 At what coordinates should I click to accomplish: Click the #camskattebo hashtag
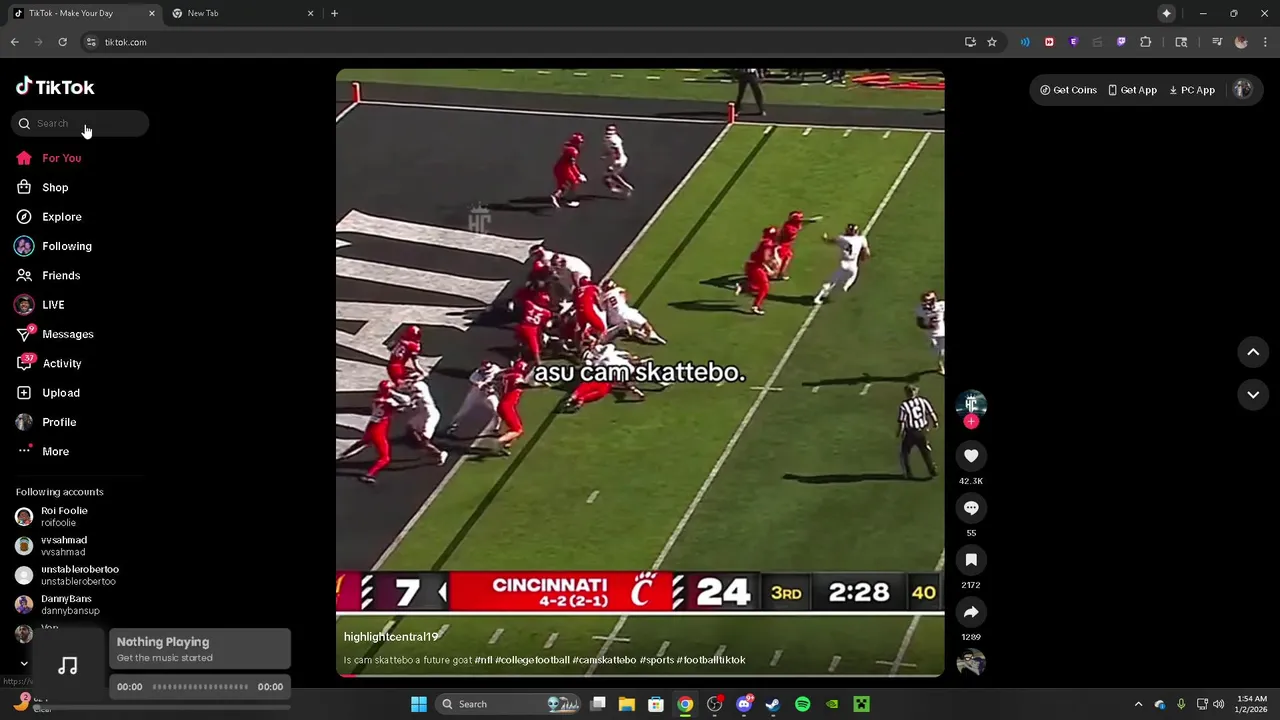(604, 660)
